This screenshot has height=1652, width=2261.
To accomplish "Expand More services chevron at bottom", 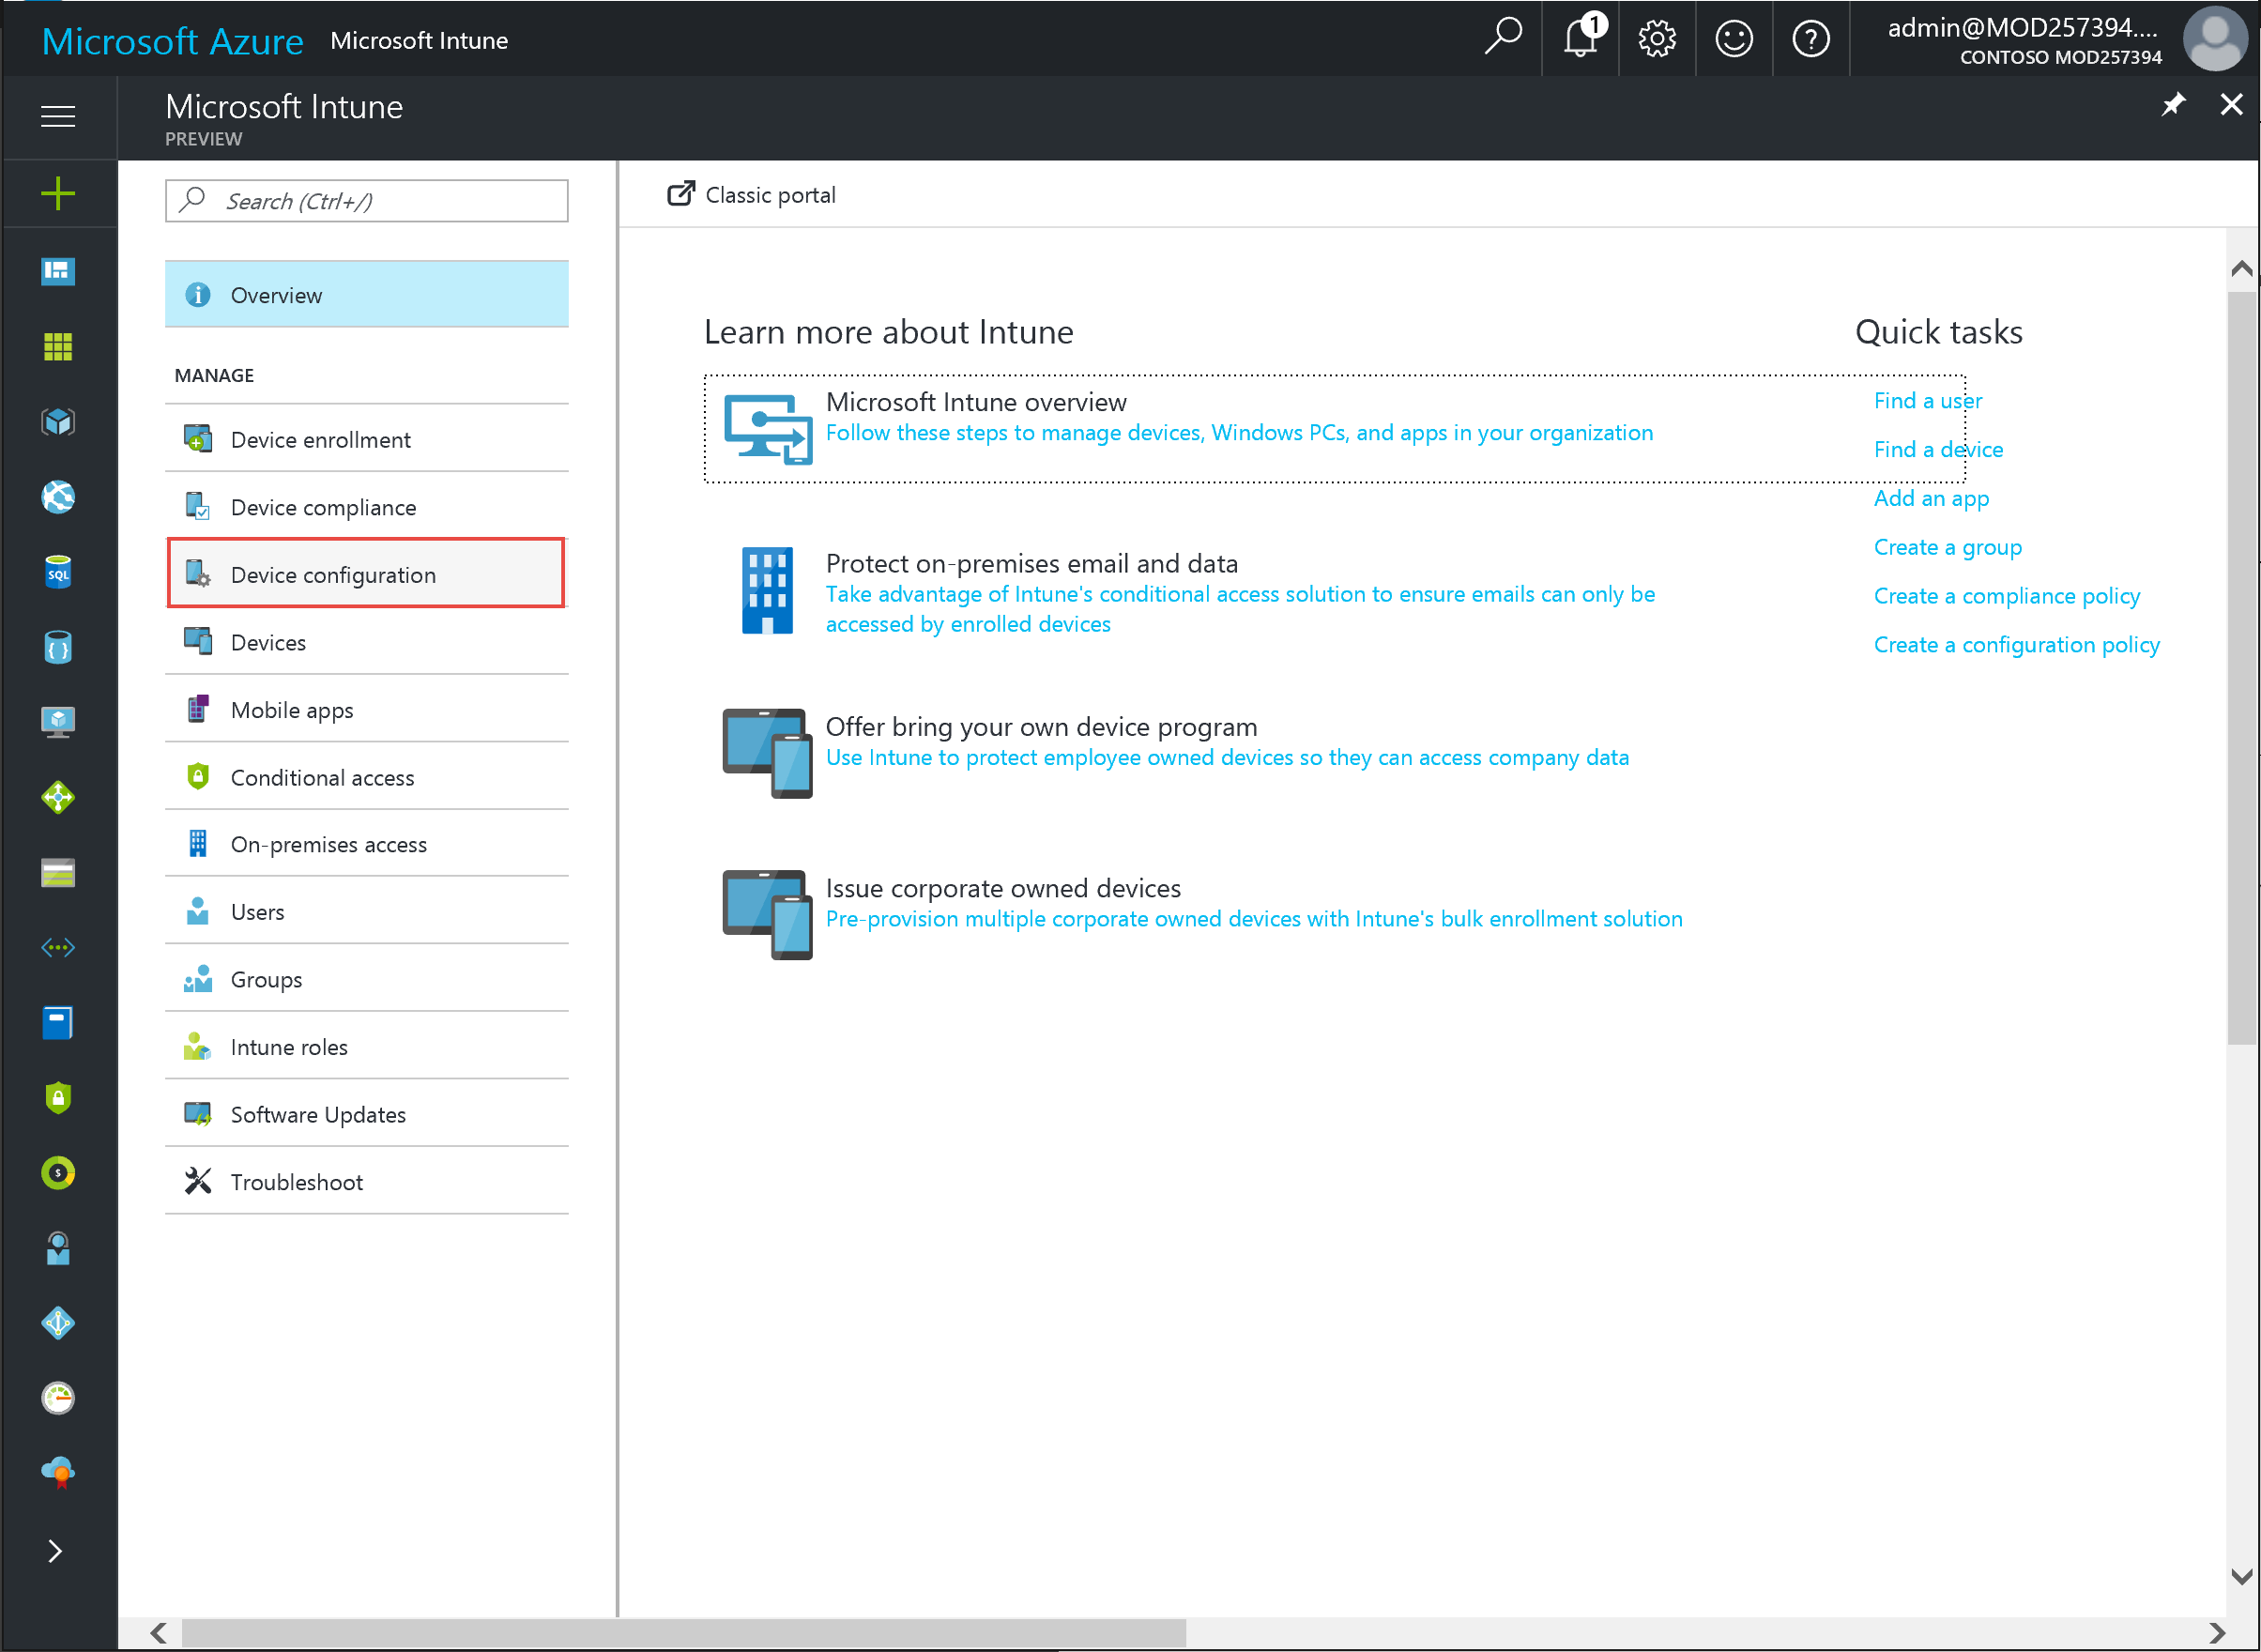I will click(56, 1551).
